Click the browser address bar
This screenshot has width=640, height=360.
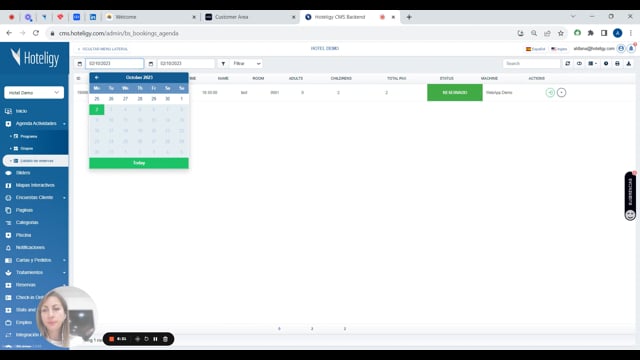coord(282,33)
